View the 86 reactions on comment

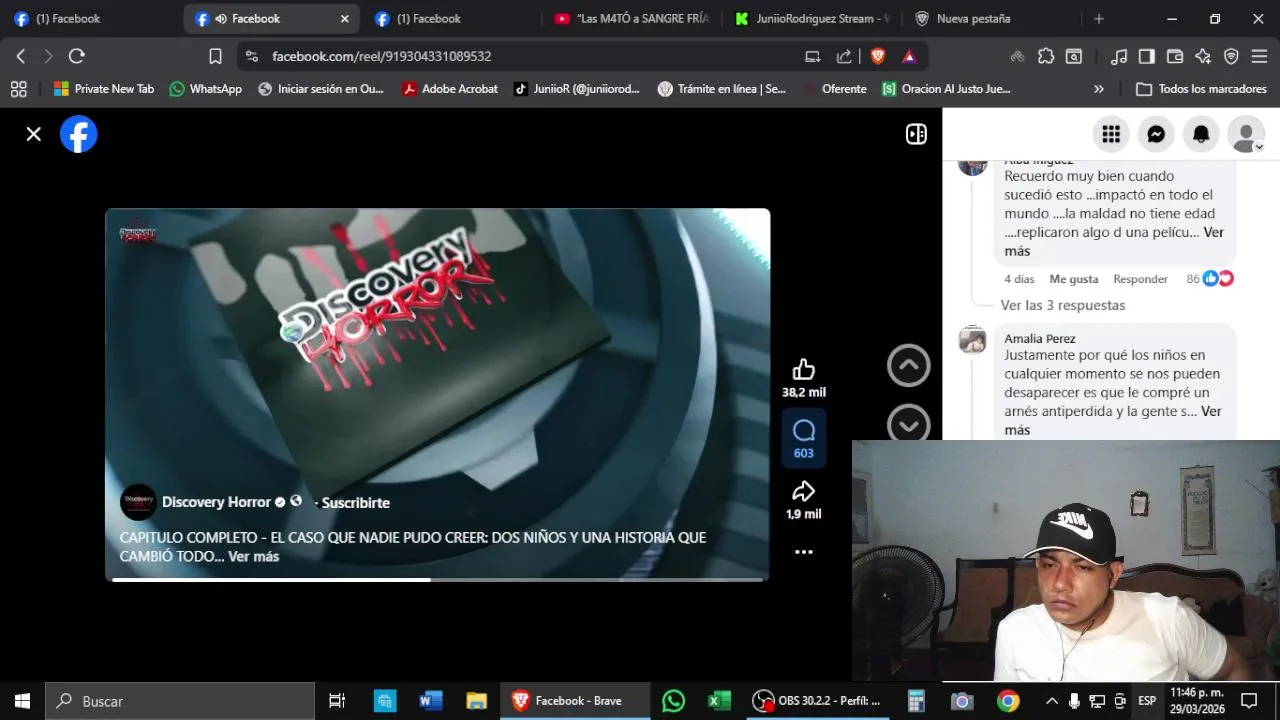point(1210,279)
